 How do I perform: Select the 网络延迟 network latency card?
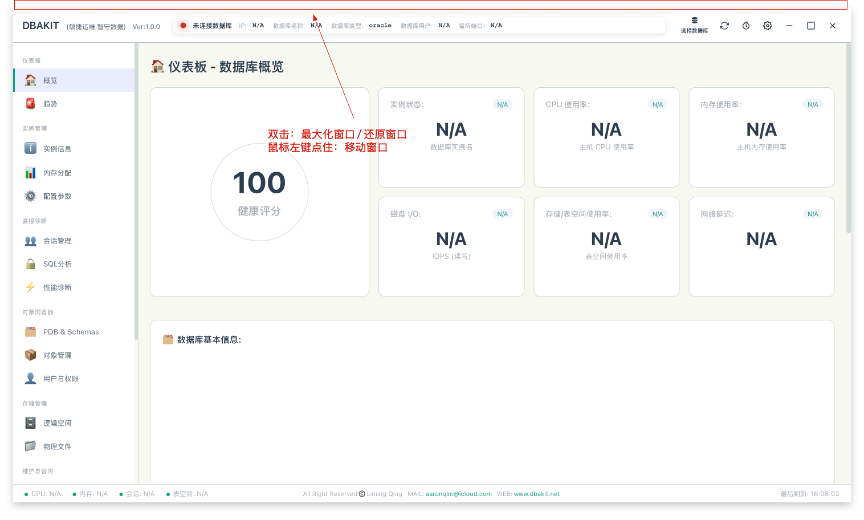(762, 247)
